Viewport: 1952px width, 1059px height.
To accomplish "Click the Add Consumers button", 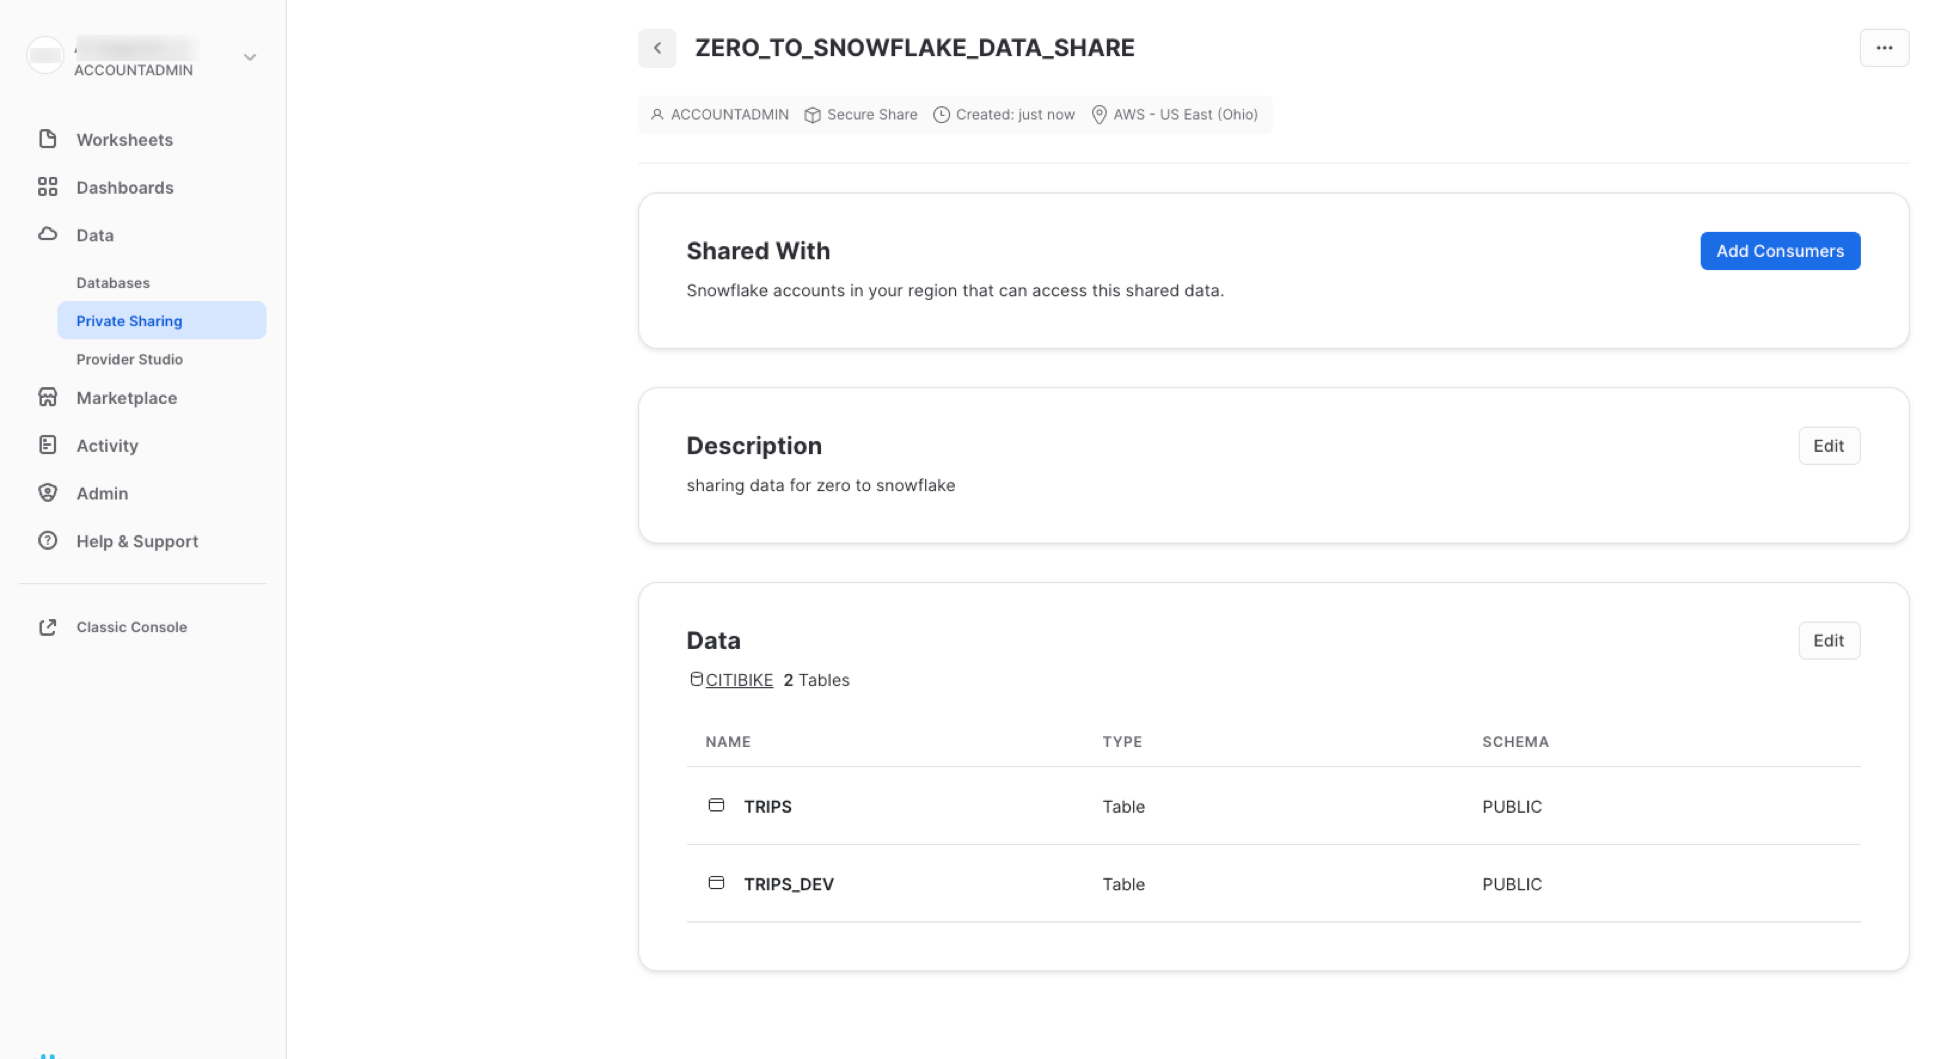I will pyautogui.click(x=1779, y=251).
